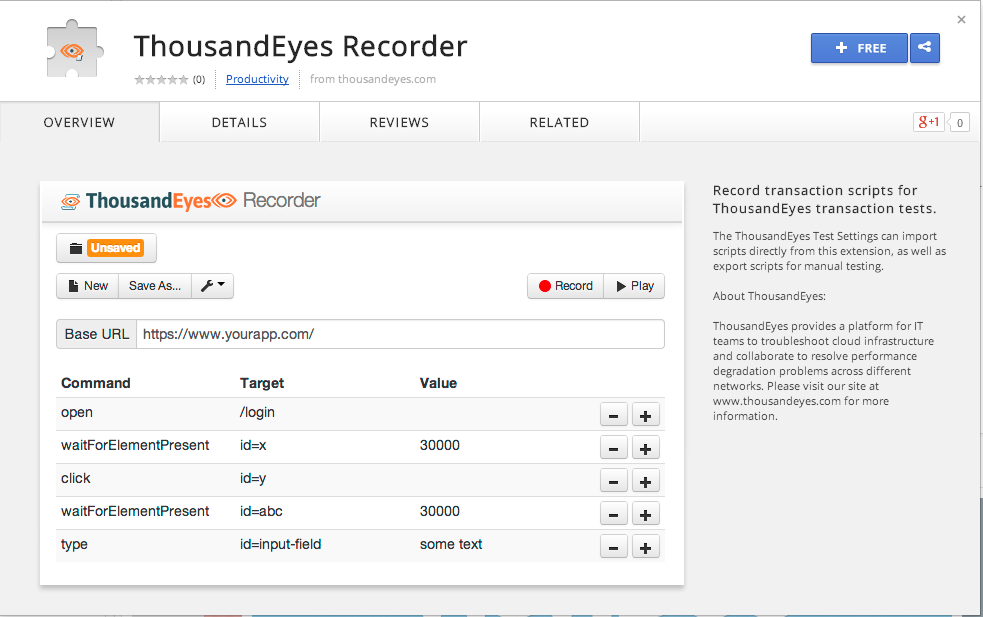The image size is (983, 617).
Task: Click the Command column header
Action: pyautogui.click(x=96, y=383)
